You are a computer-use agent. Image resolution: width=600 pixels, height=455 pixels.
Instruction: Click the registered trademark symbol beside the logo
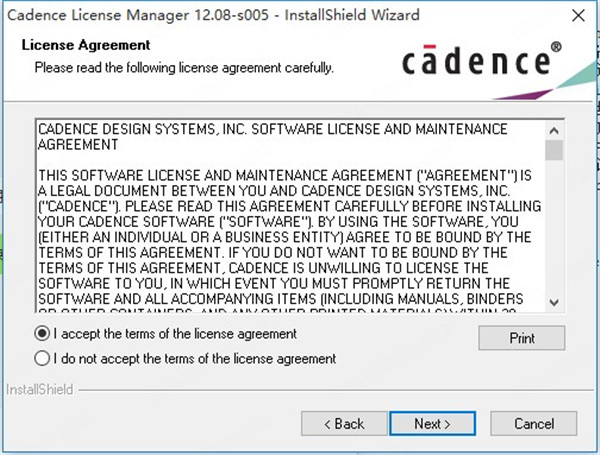(x=556, y=47)
